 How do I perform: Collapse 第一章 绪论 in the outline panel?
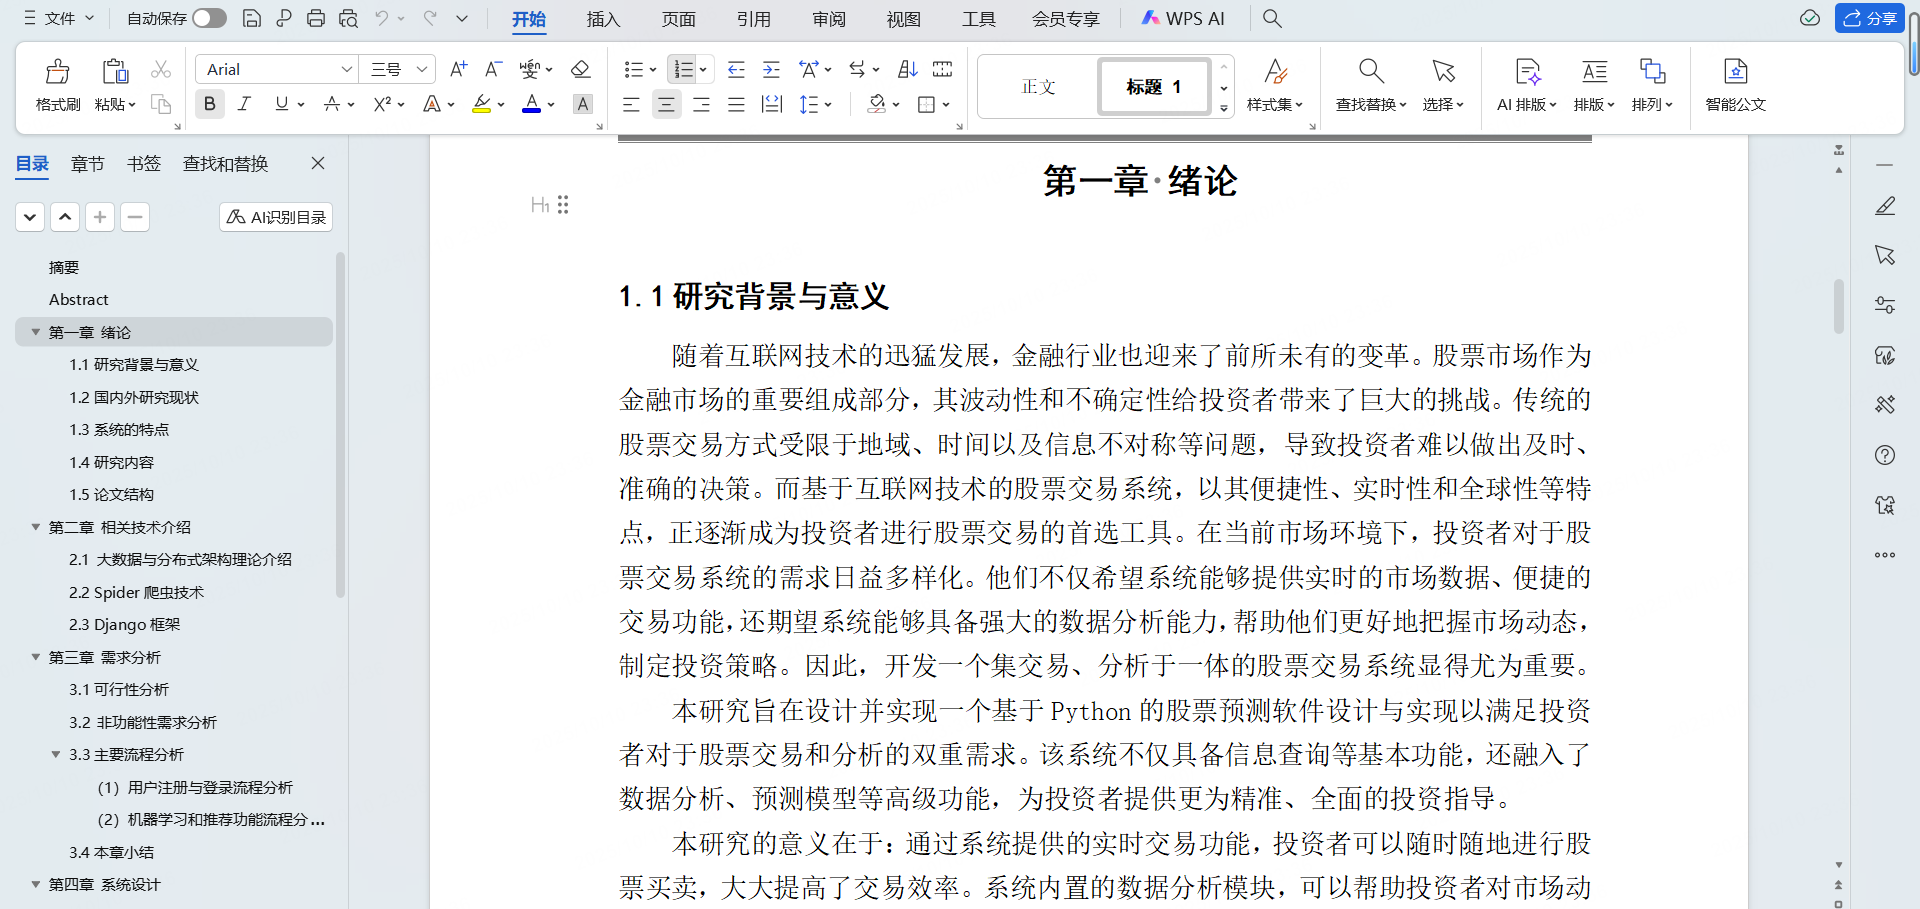point(35,332)
